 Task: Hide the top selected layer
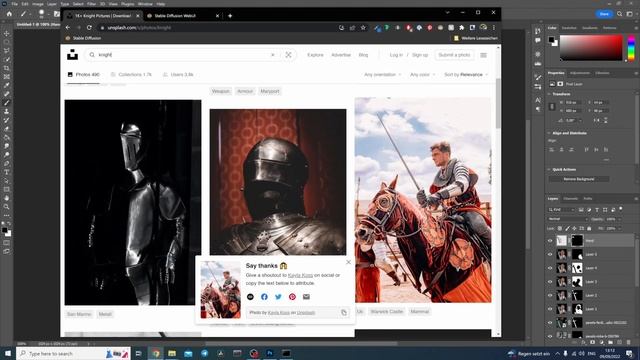click(x=550, y=241)
